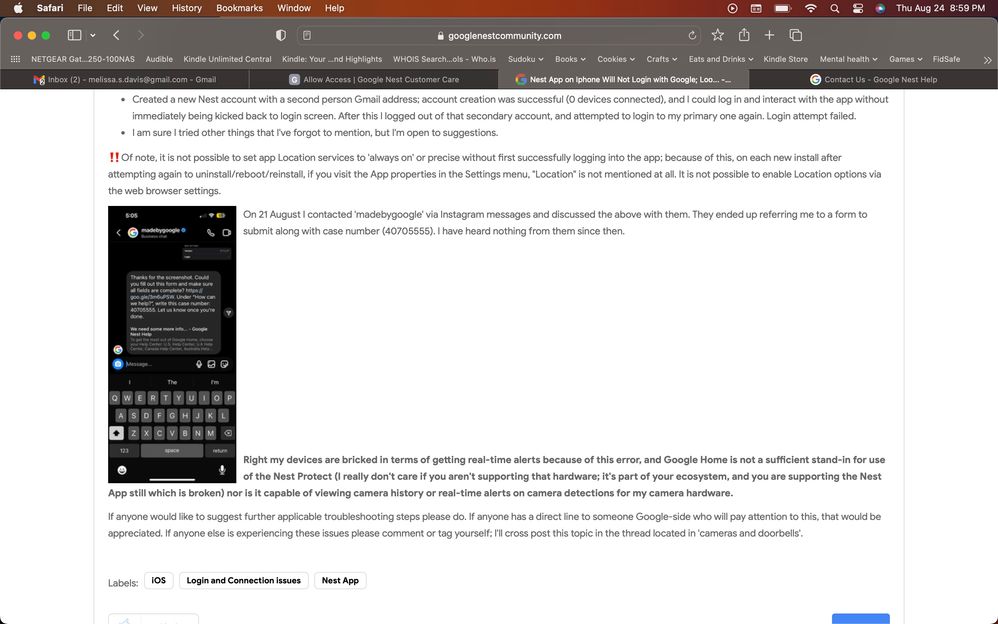Show tab overview icon
The width and height of the screenshot is (998, 624).
point(796,35)
